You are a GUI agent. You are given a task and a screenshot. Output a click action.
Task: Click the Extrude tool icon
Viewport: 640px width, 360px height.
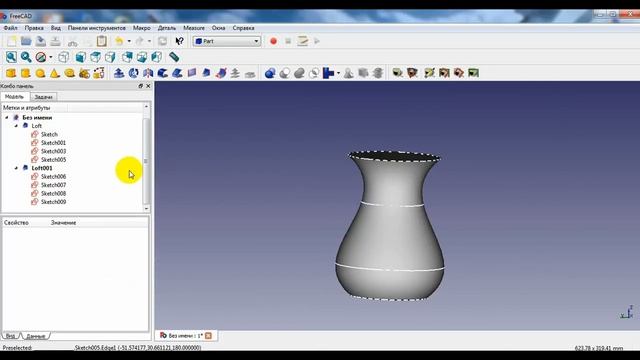(x=119, y=73)
